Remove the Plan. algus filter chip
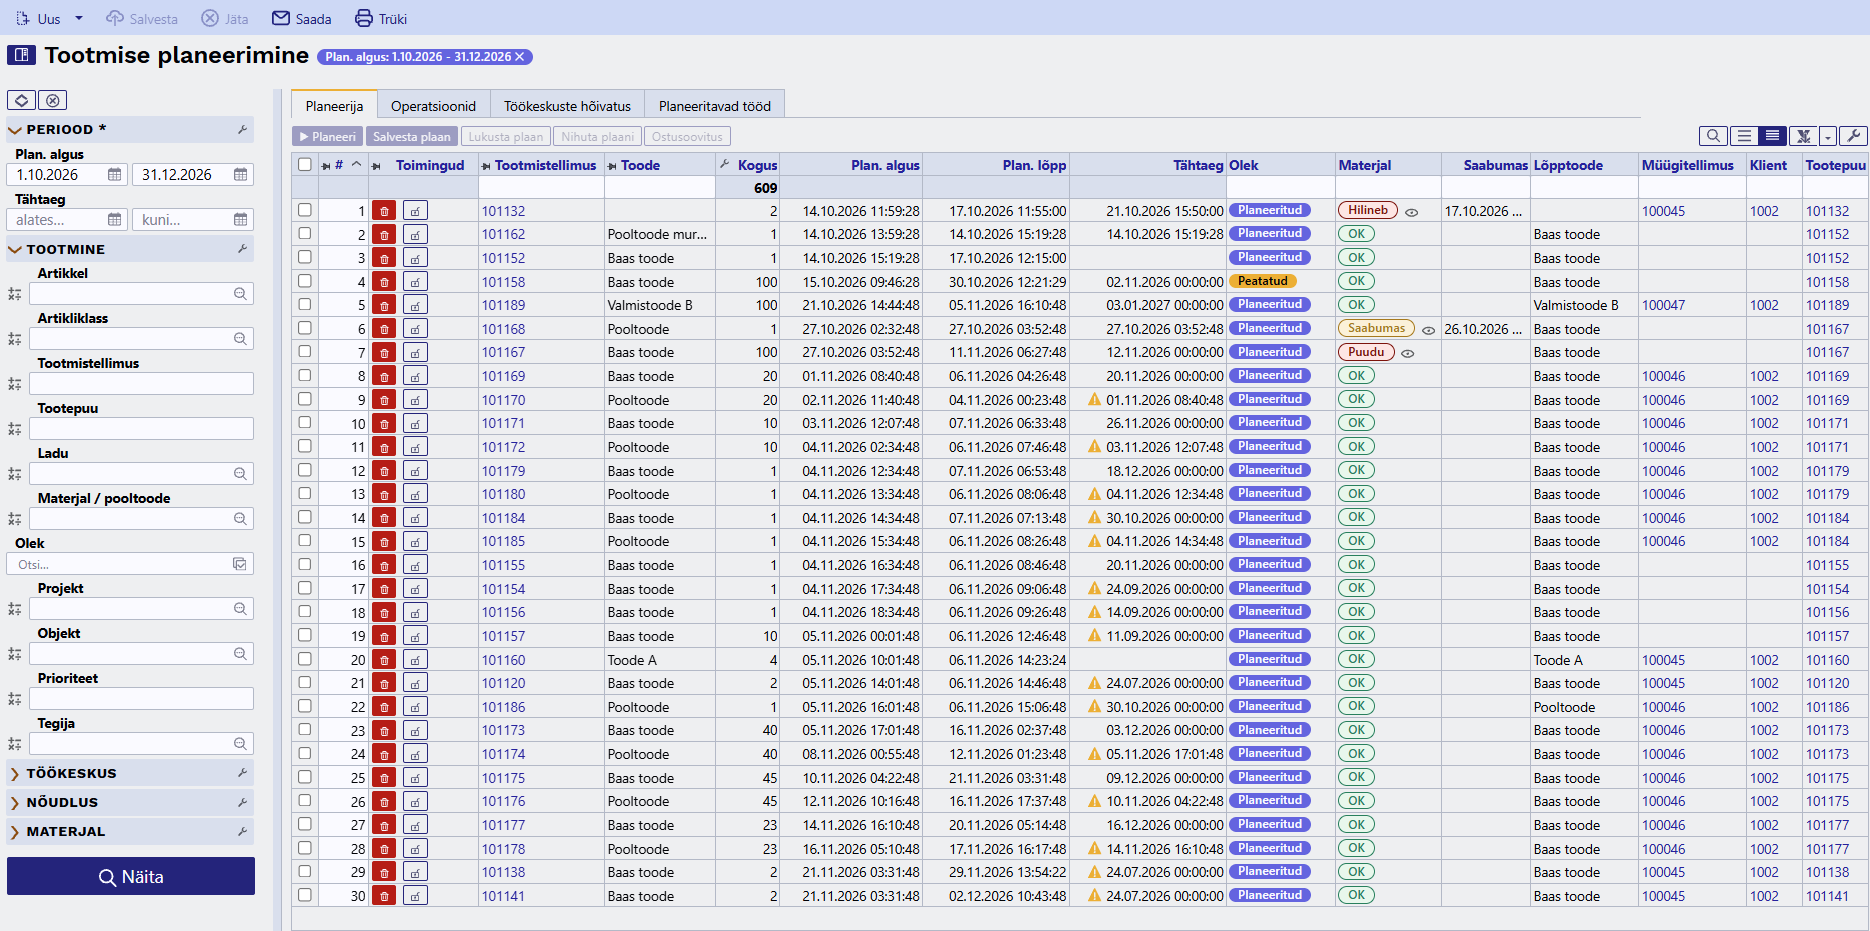 pyautogui.click(x=520, y=57)
